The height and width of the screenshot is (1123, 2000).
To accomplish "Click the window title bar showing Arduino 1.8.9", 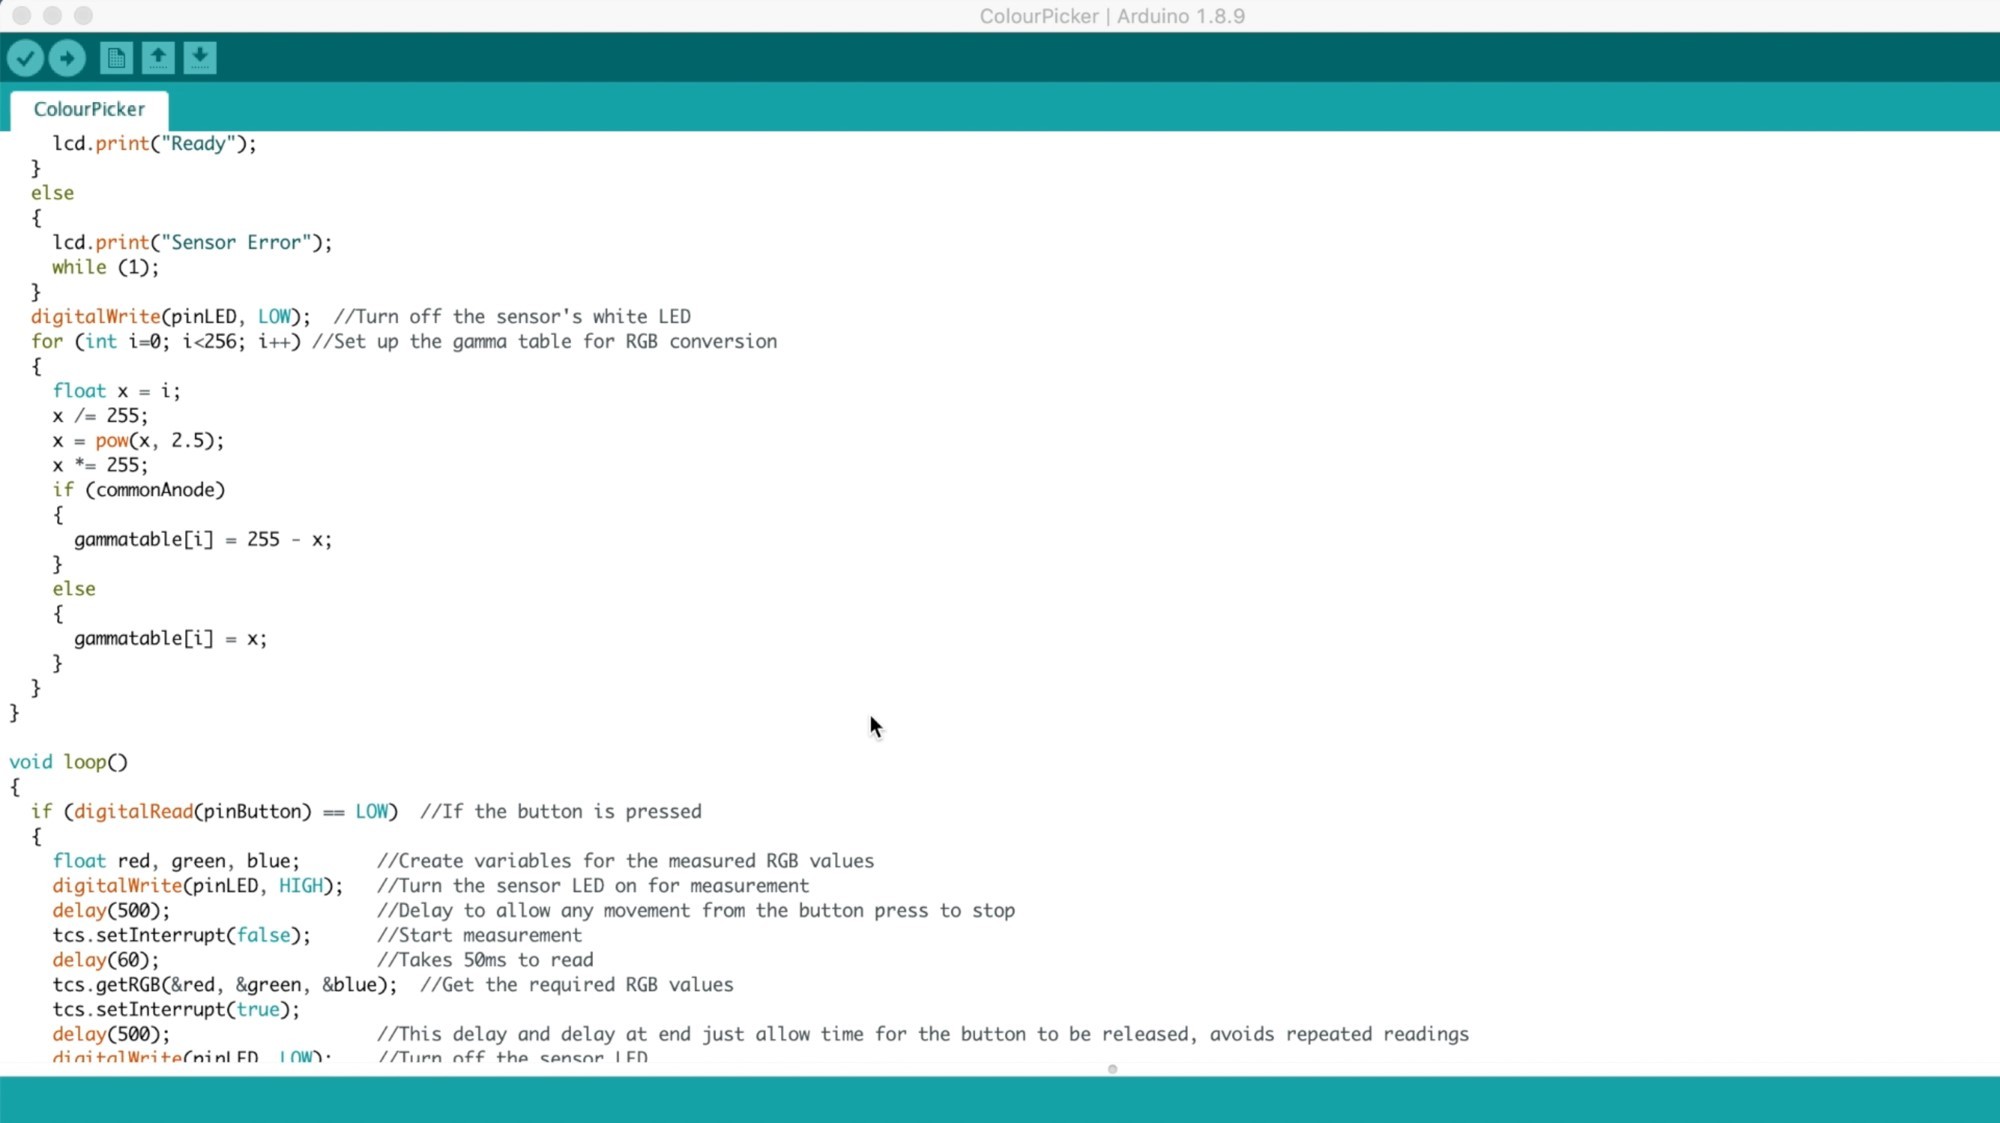I will (x=1115, y=15).
